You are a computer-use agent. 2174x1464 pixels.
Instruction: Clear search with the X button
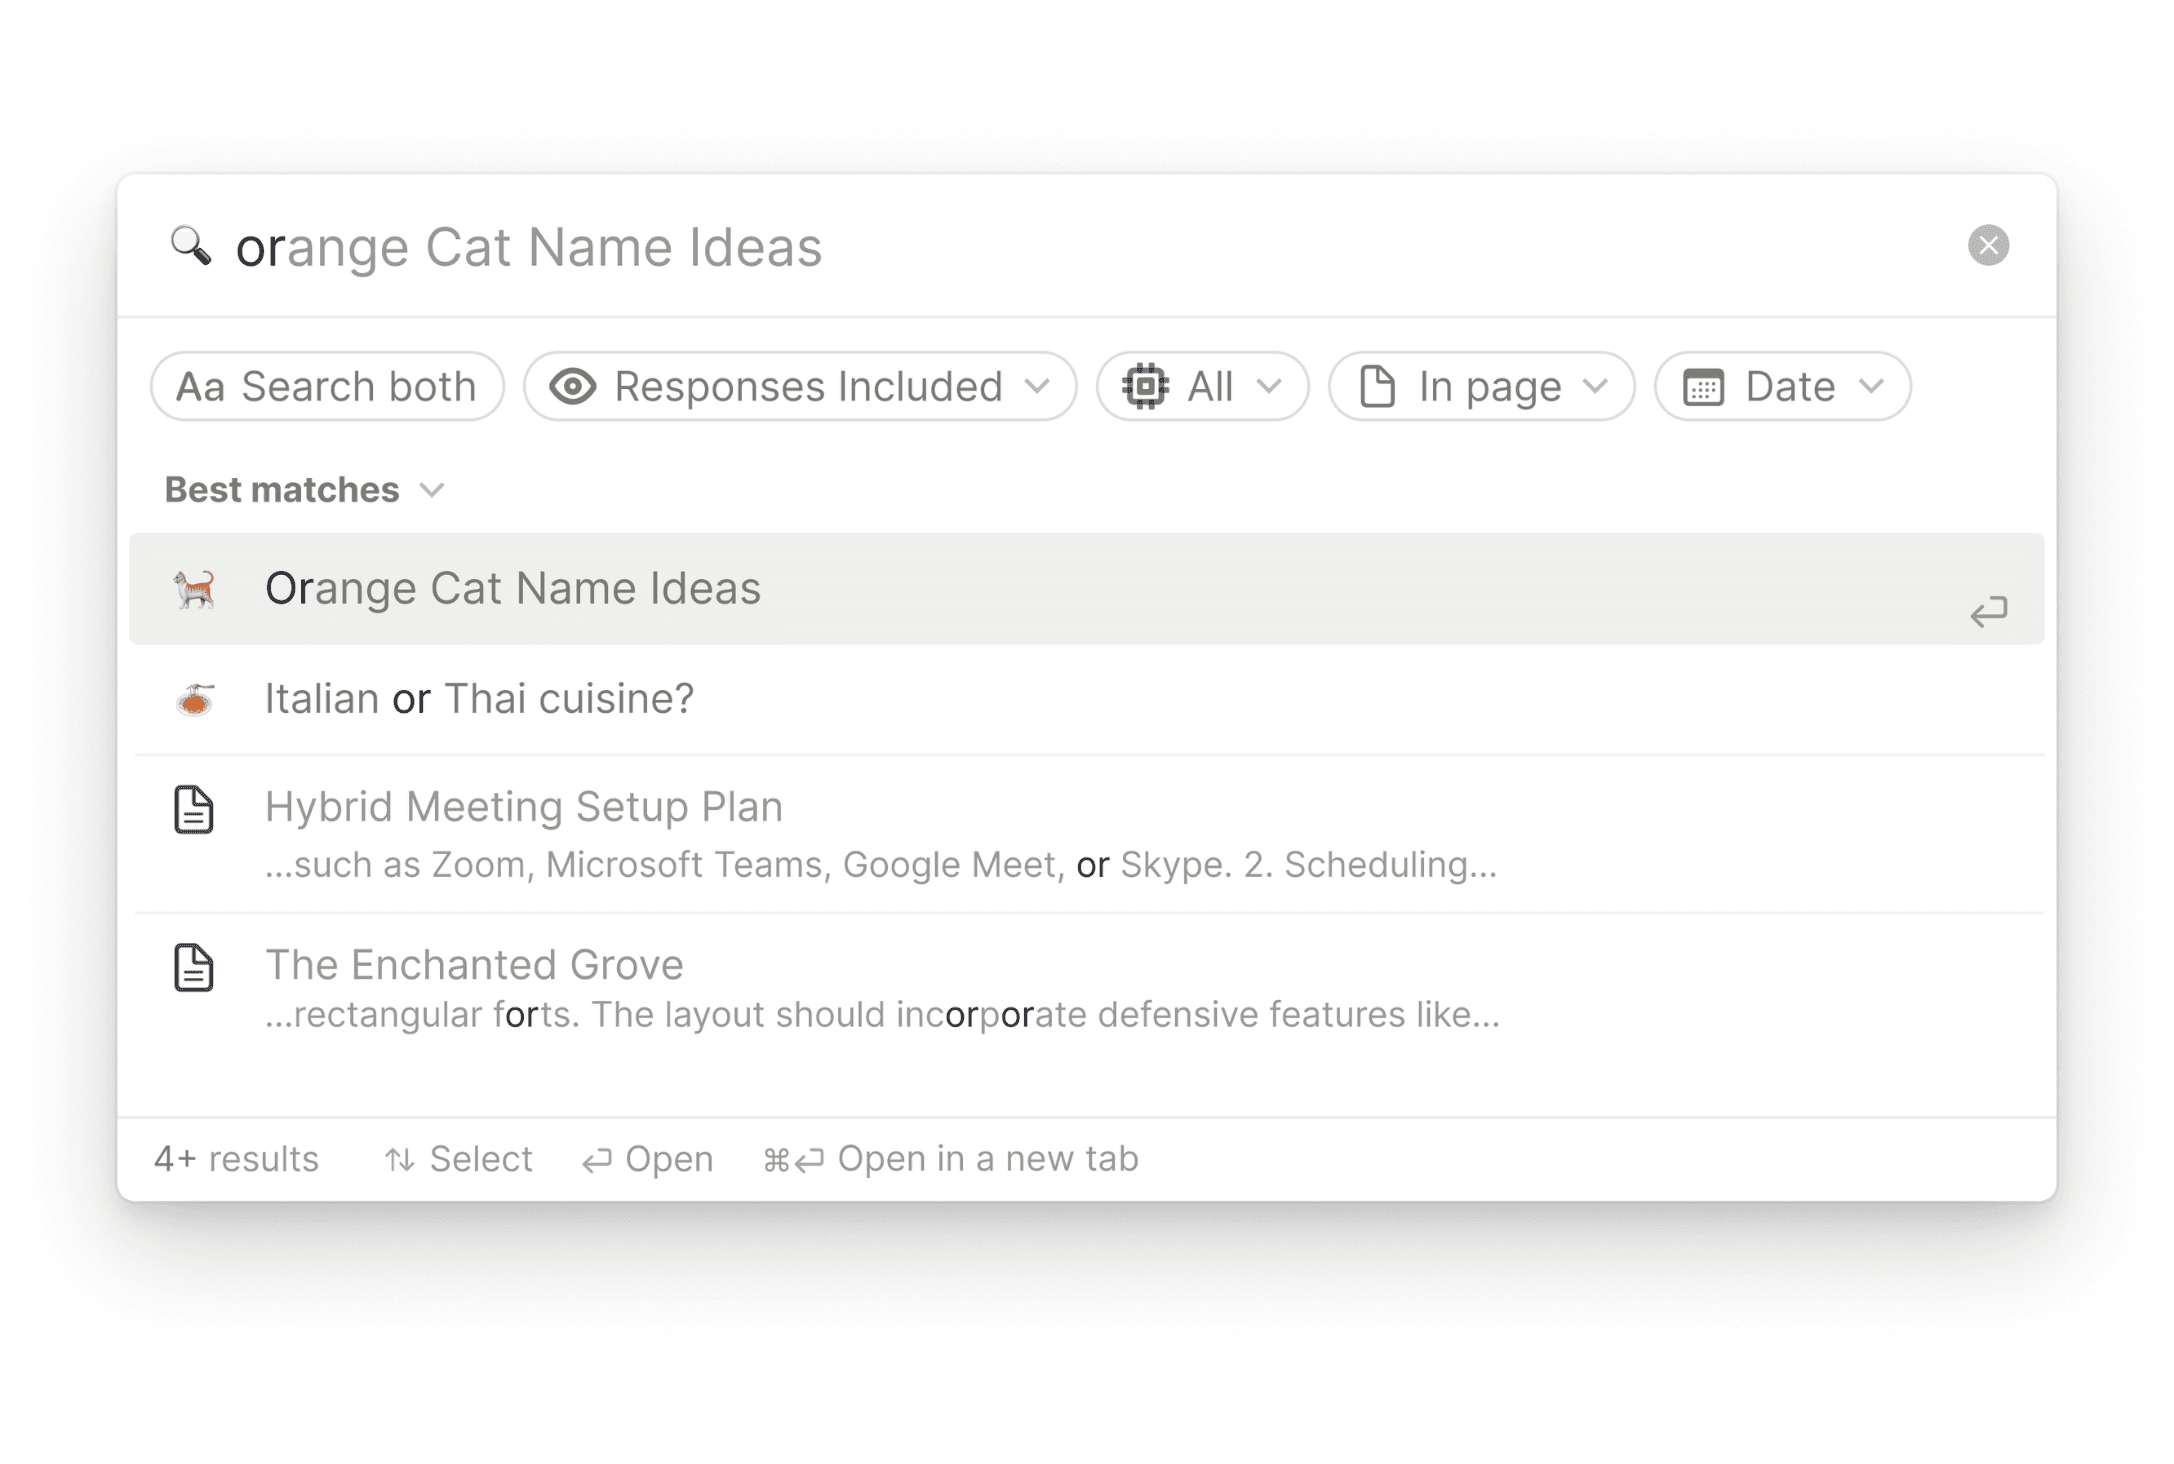(x=1987, y=246)
